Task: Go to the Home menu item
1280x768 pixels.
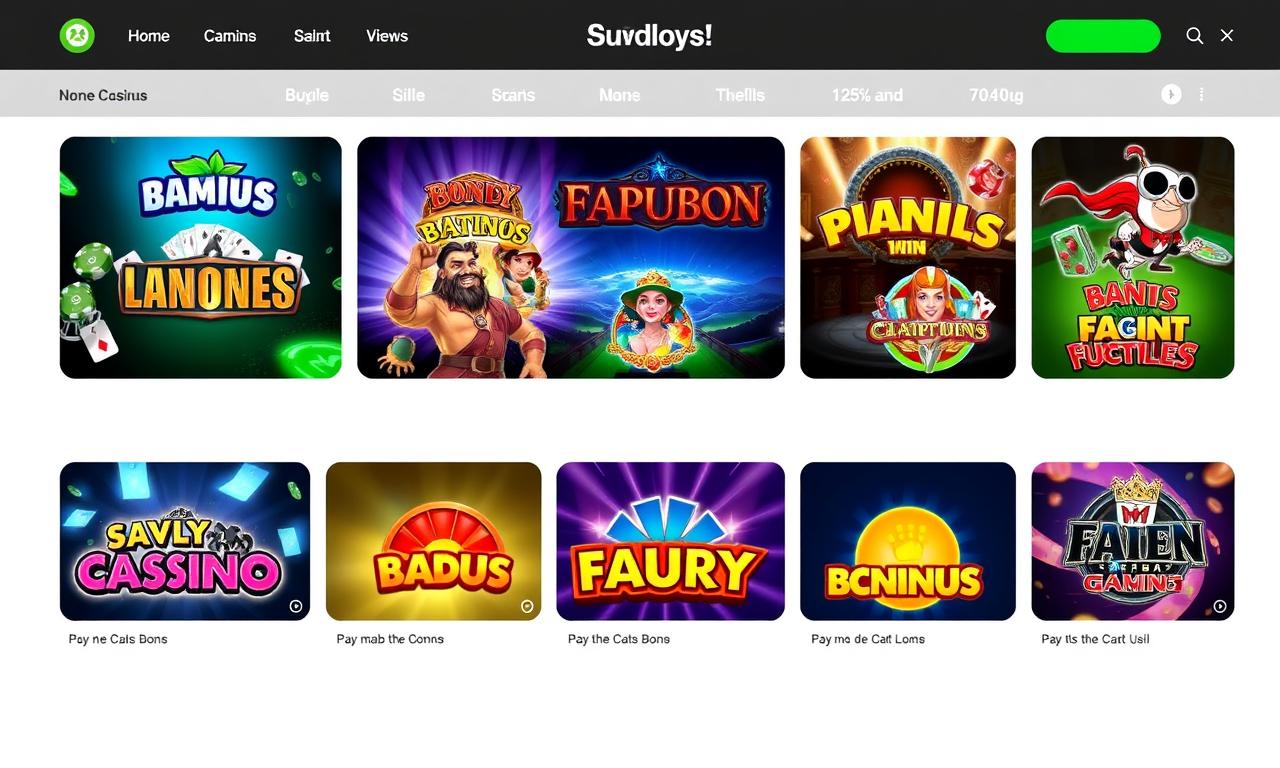Action: pos(149,36)
